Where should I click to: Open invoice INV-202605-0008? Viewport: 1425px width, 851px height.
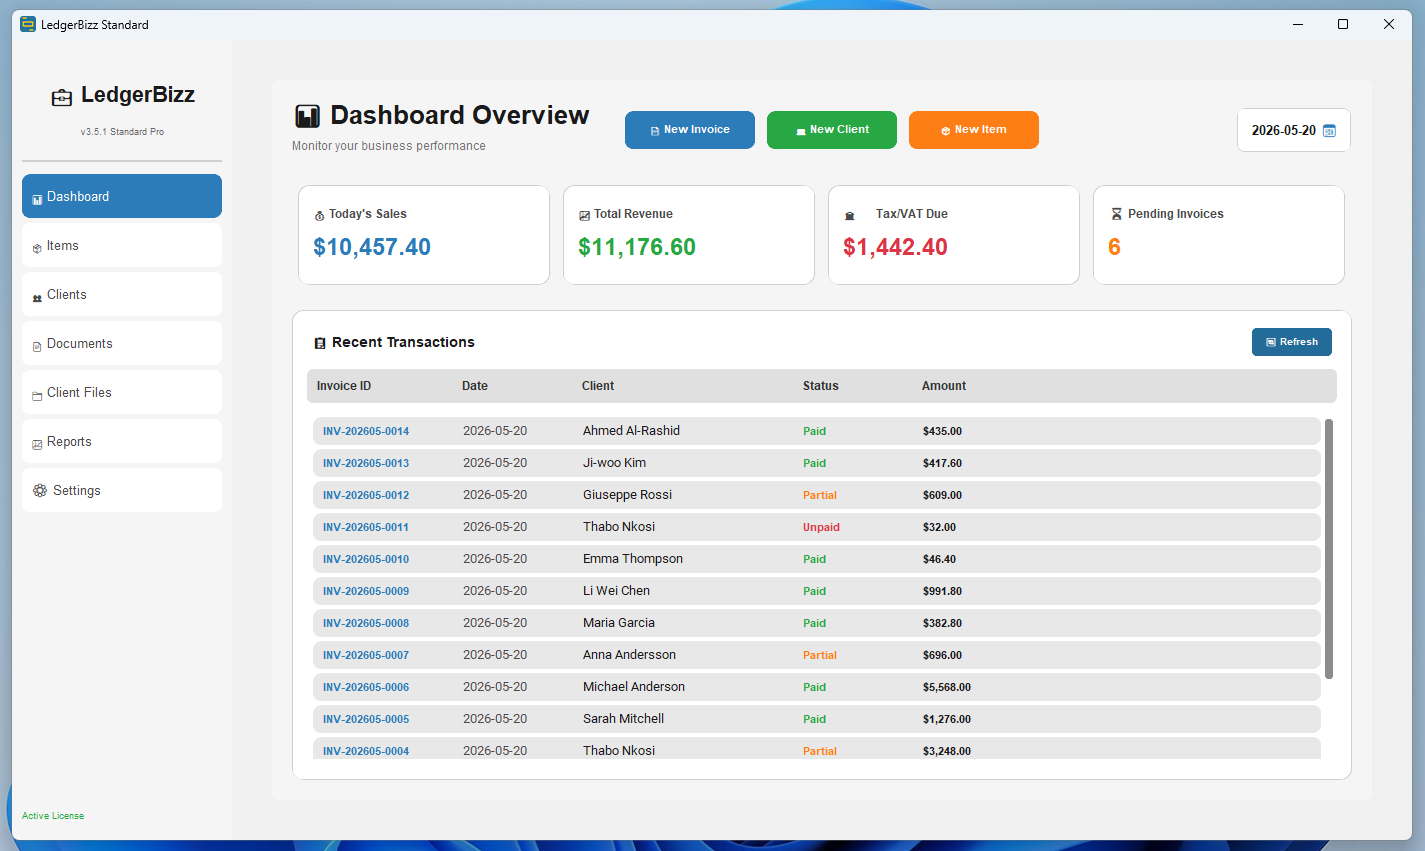click(366, 624)
